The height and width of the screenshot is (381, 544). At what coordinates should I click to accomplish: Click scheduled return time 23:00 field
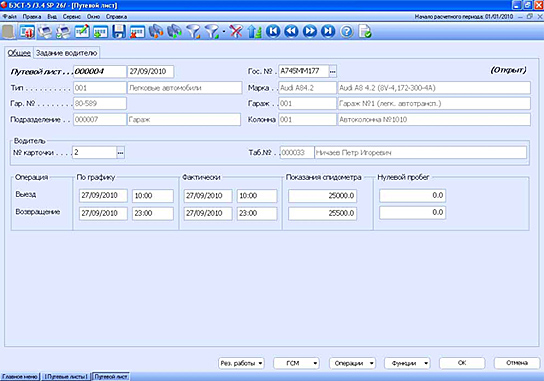153,213
